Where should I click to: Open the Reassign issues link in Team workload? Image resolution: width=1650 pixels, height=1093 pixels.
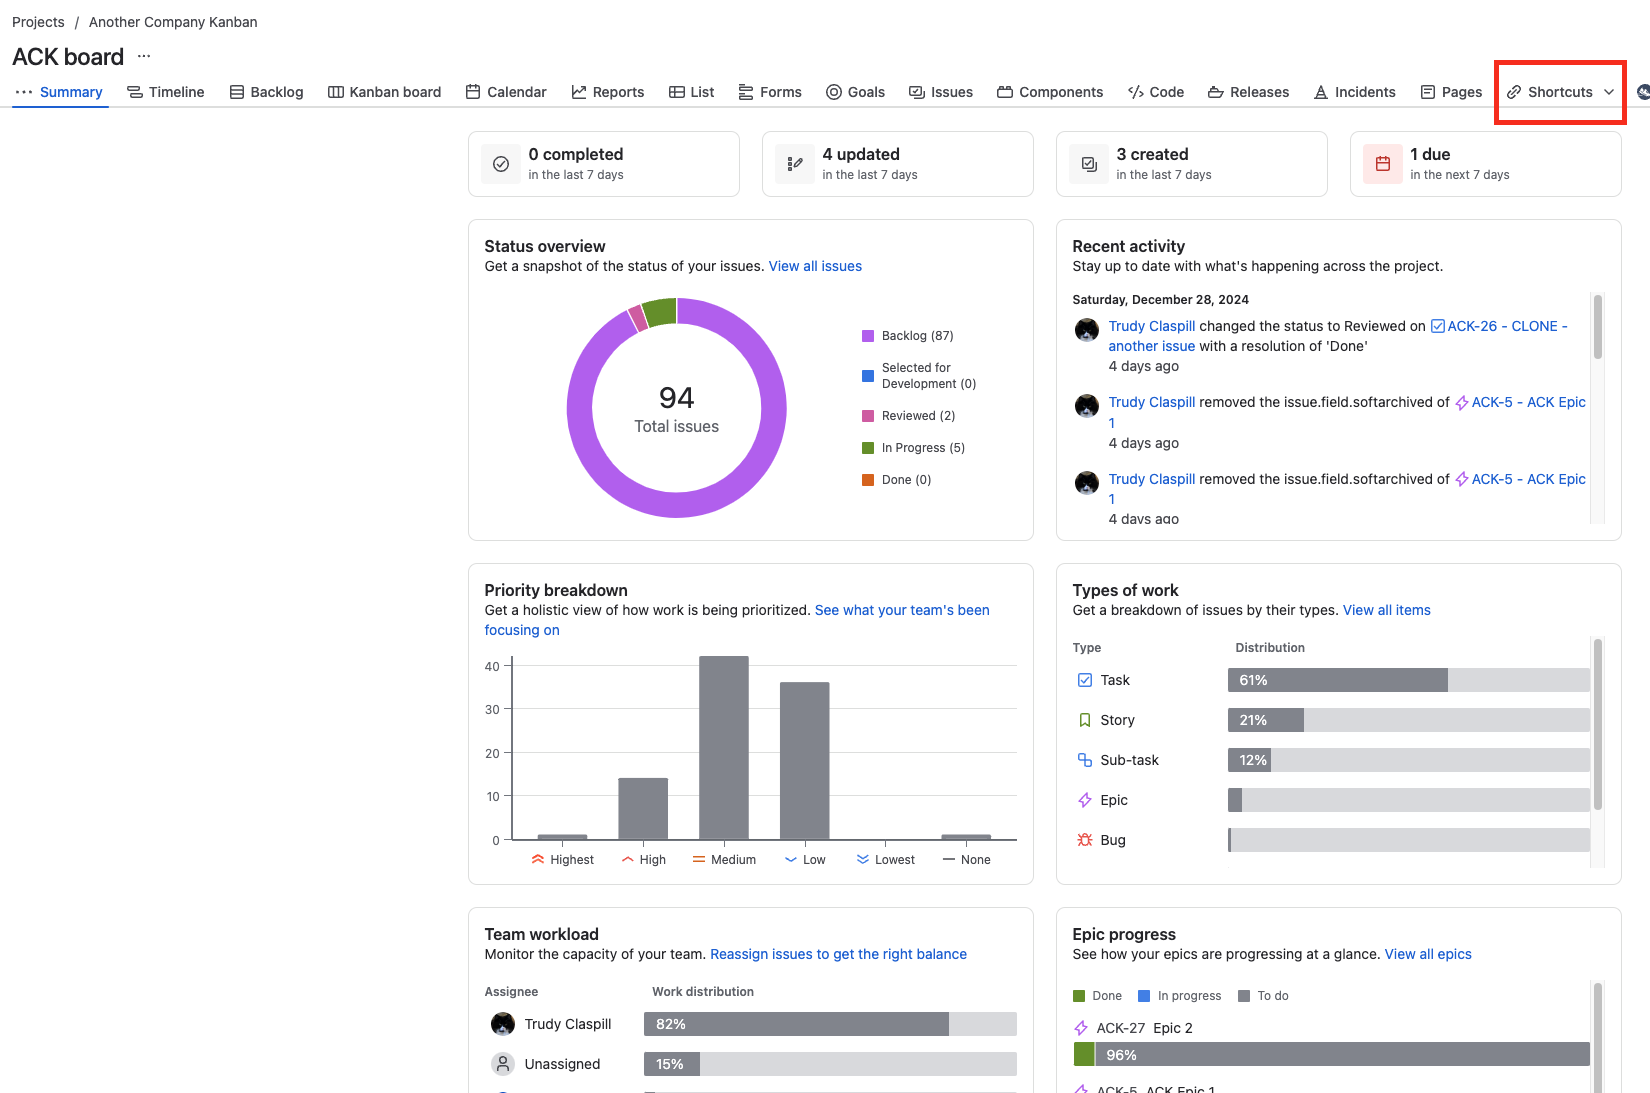pos(838,954)
